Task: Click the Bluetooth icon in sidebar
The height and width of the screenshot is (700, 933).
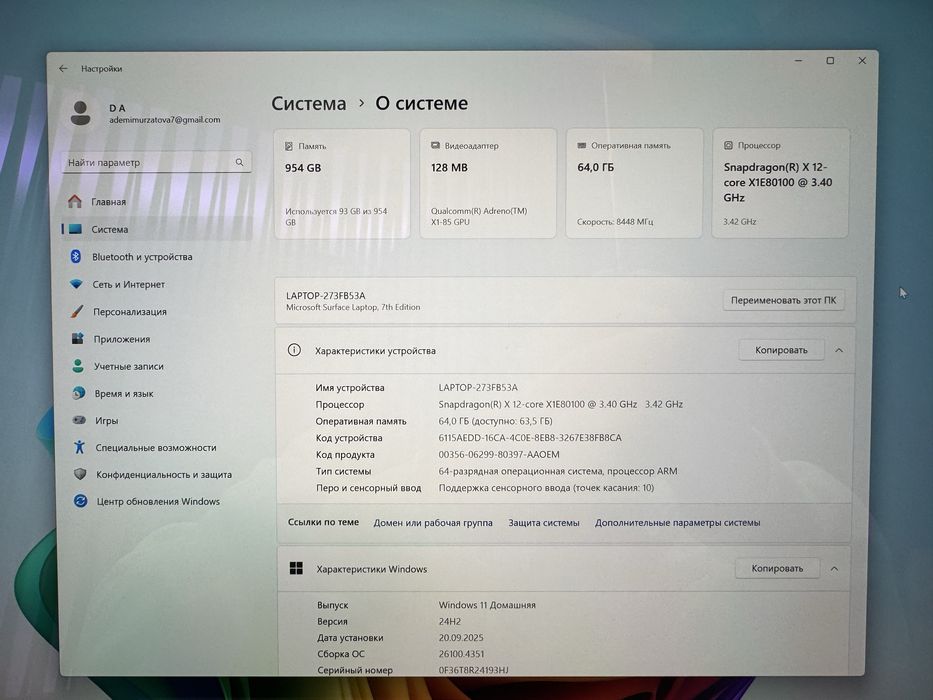Action: (x=76, y=257)
